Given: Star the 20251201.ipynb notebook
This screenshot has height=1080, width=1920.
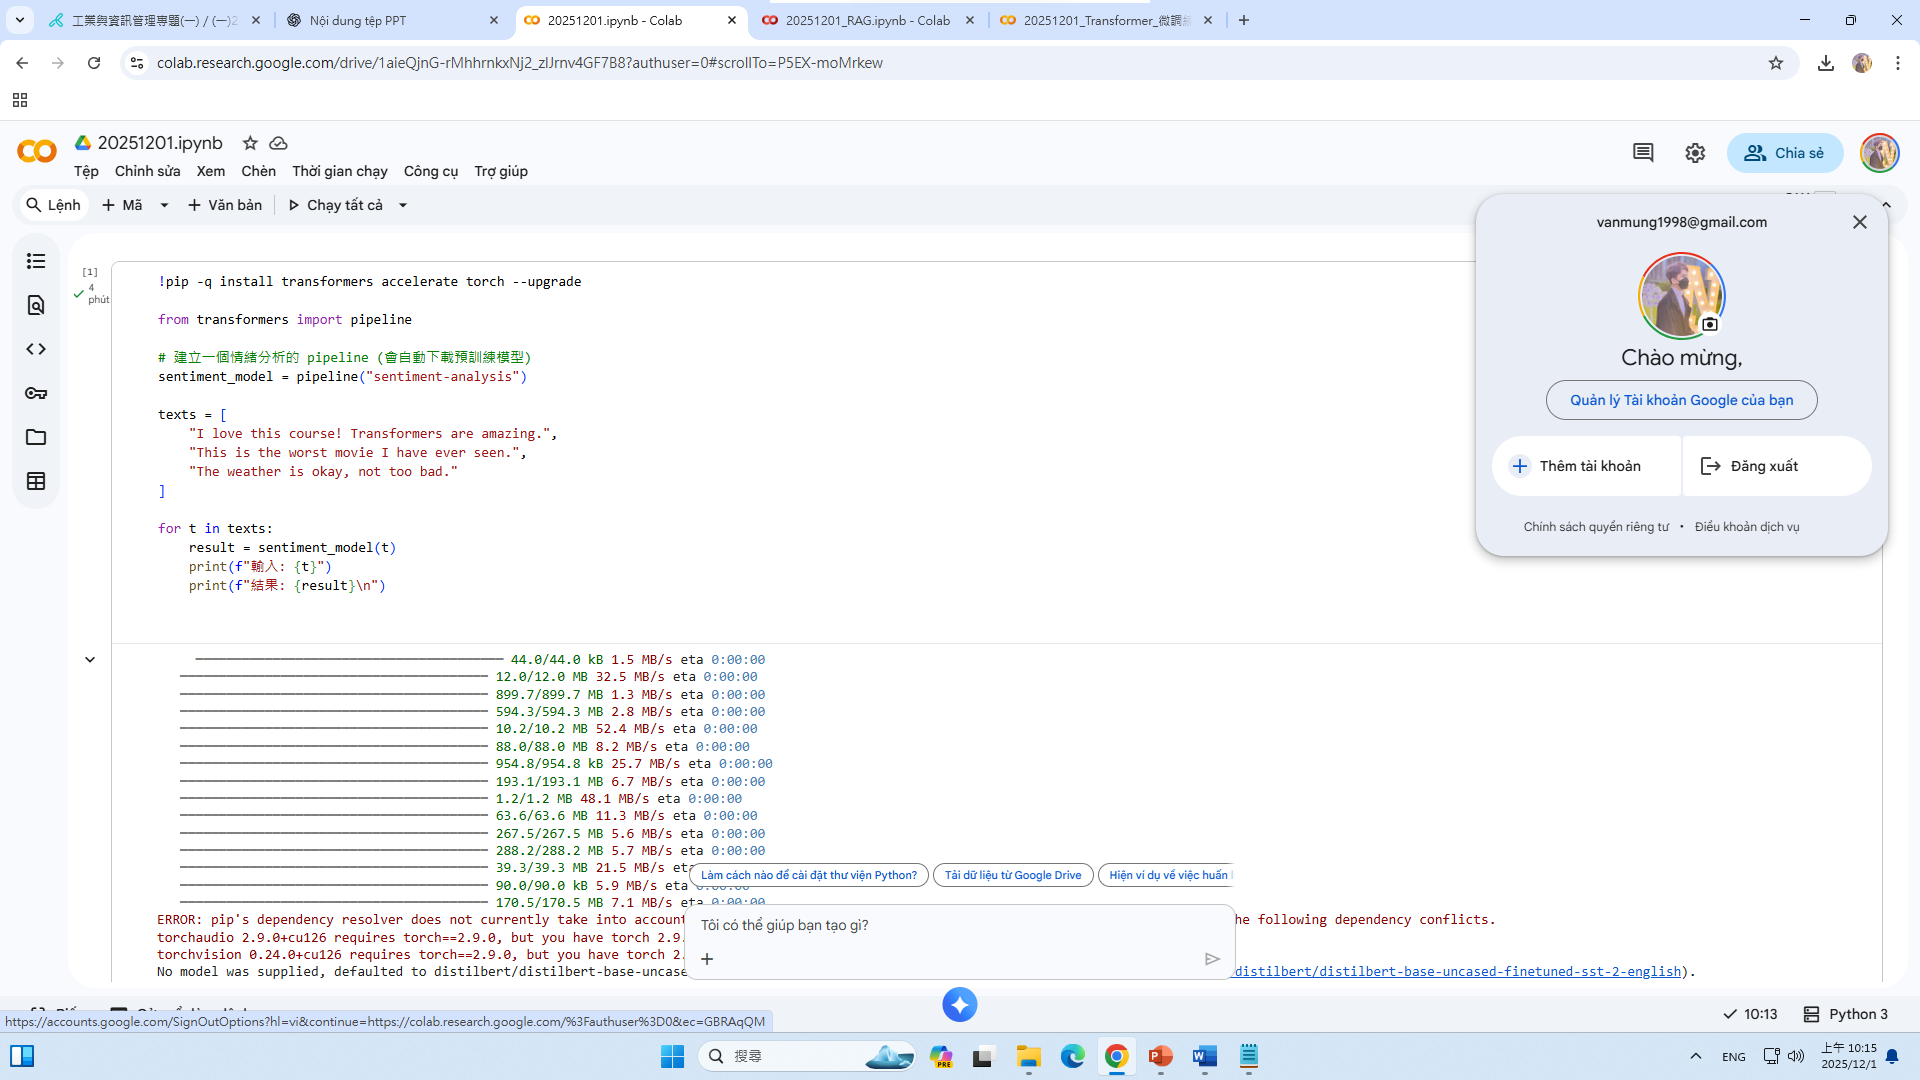Looking at the screenshot, I should tap(250, 143).
